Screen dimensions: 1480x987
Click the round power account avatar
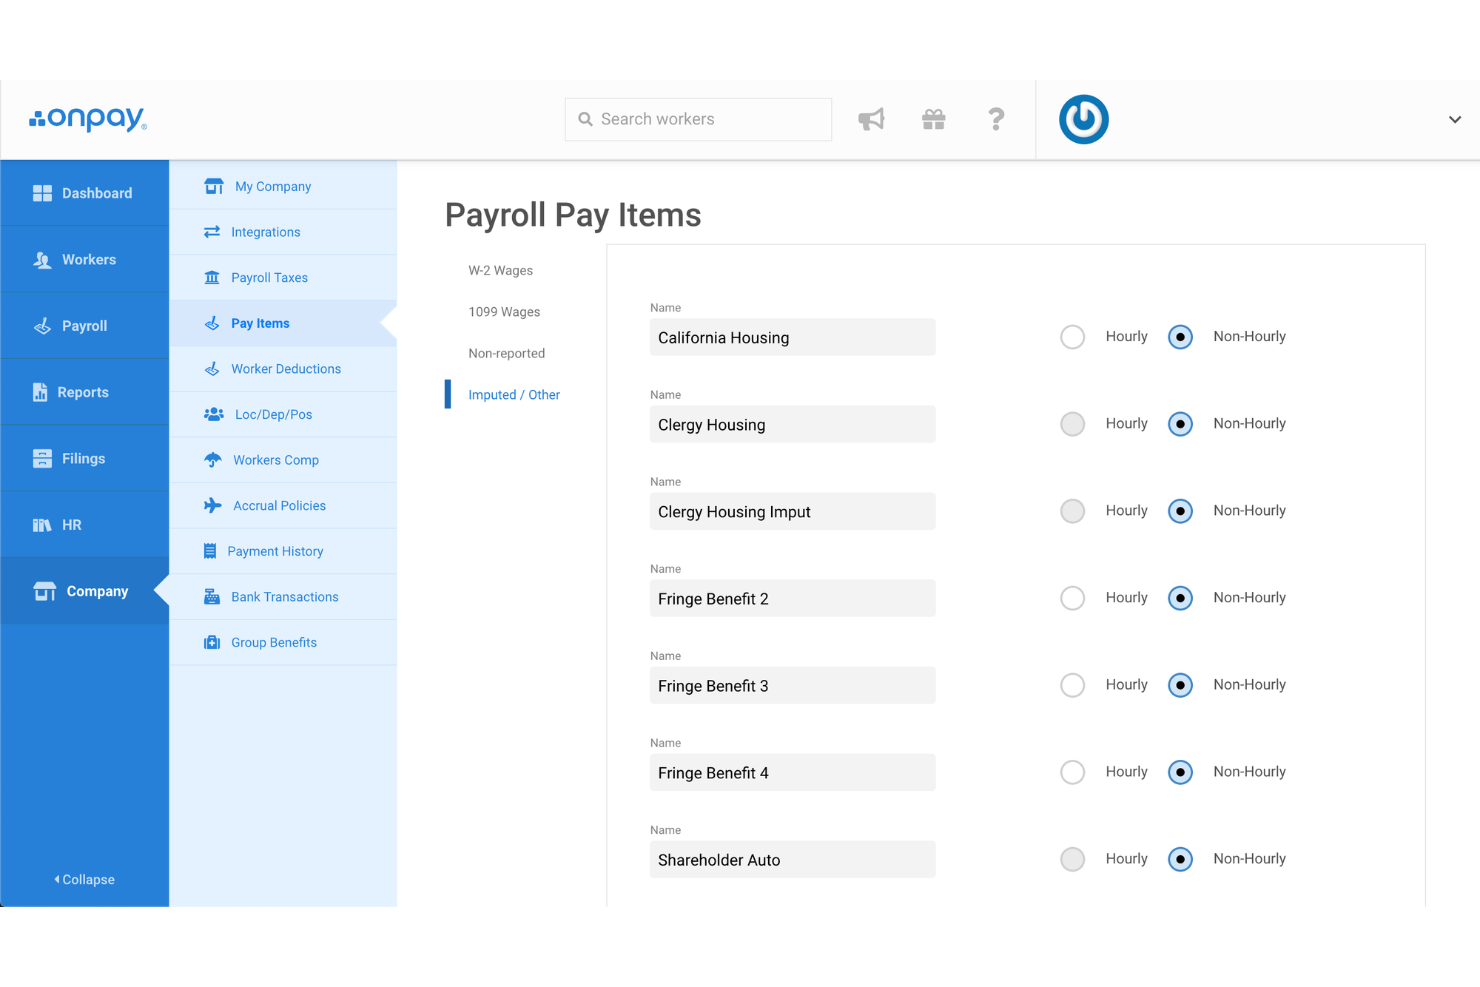(1084, 119)
